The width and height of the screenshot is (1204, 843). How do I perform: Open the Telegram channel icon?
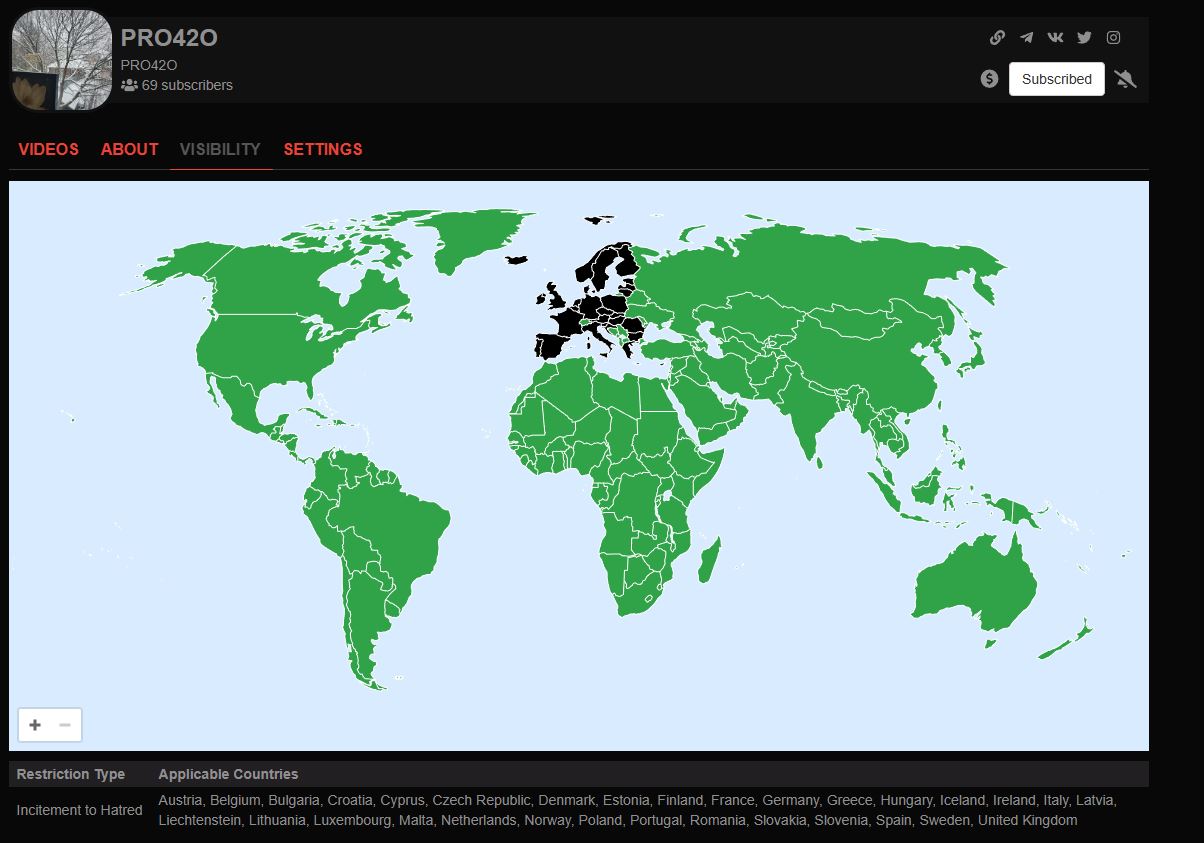(x=1026, y=38)
